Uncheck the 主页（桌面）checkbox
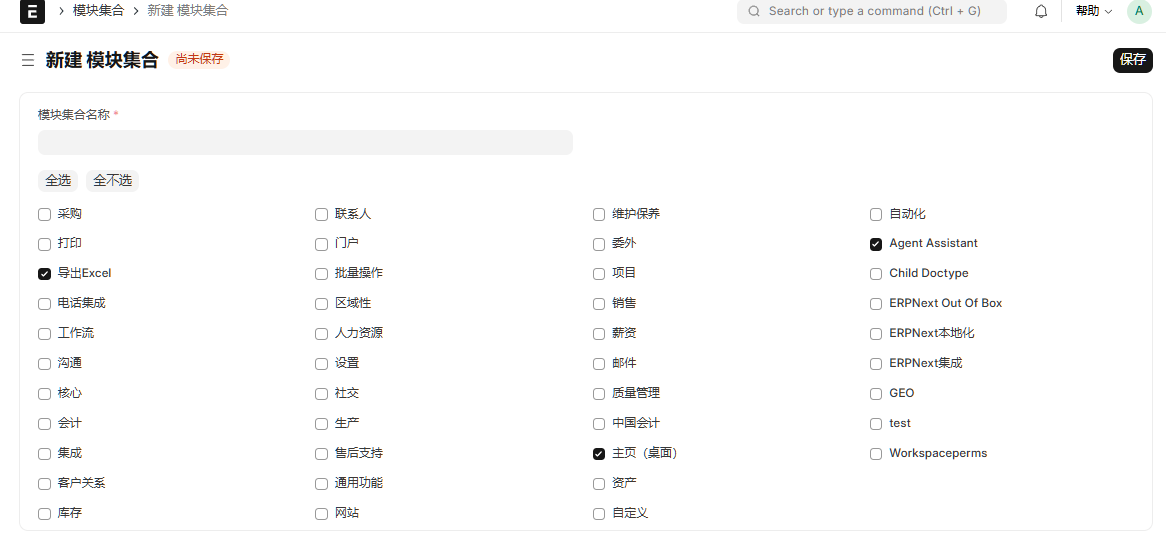 click(x=599, y=454)
